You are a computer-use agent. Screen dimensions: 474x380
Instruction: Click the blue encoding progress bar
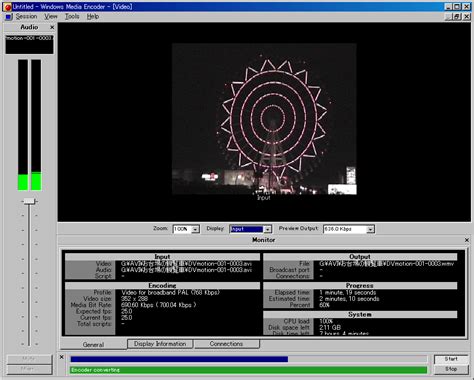(x=248, y=359)
